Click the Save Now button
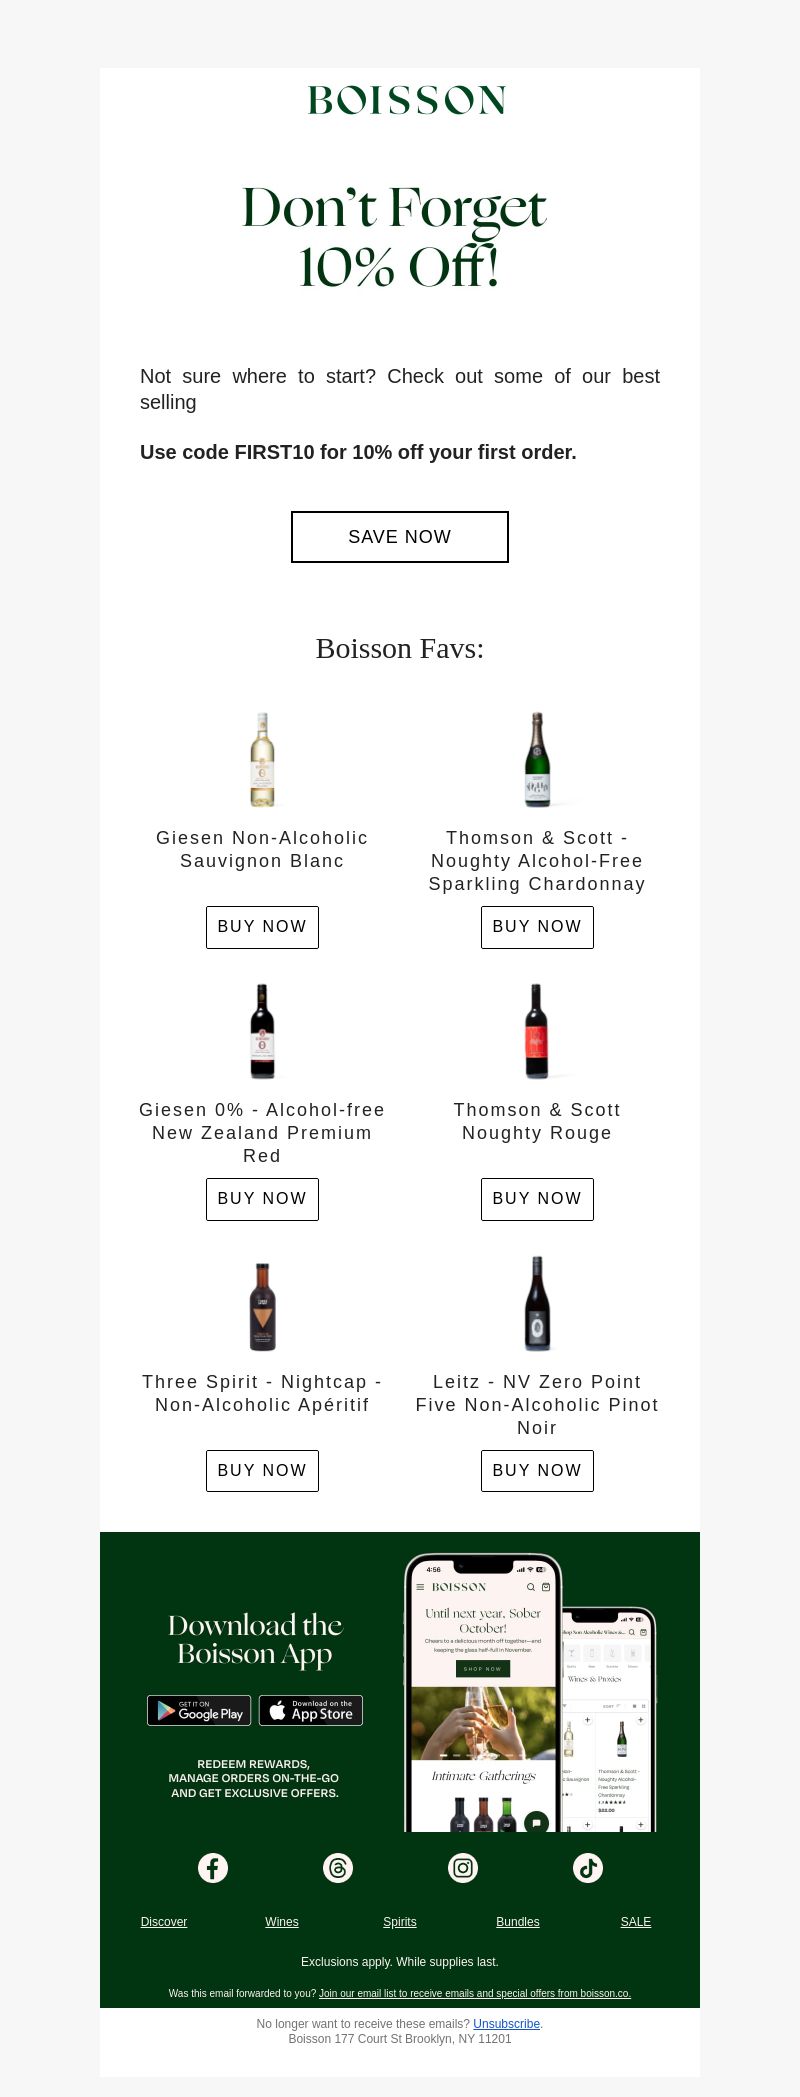 pyautogui.click(x=400, y=537)
